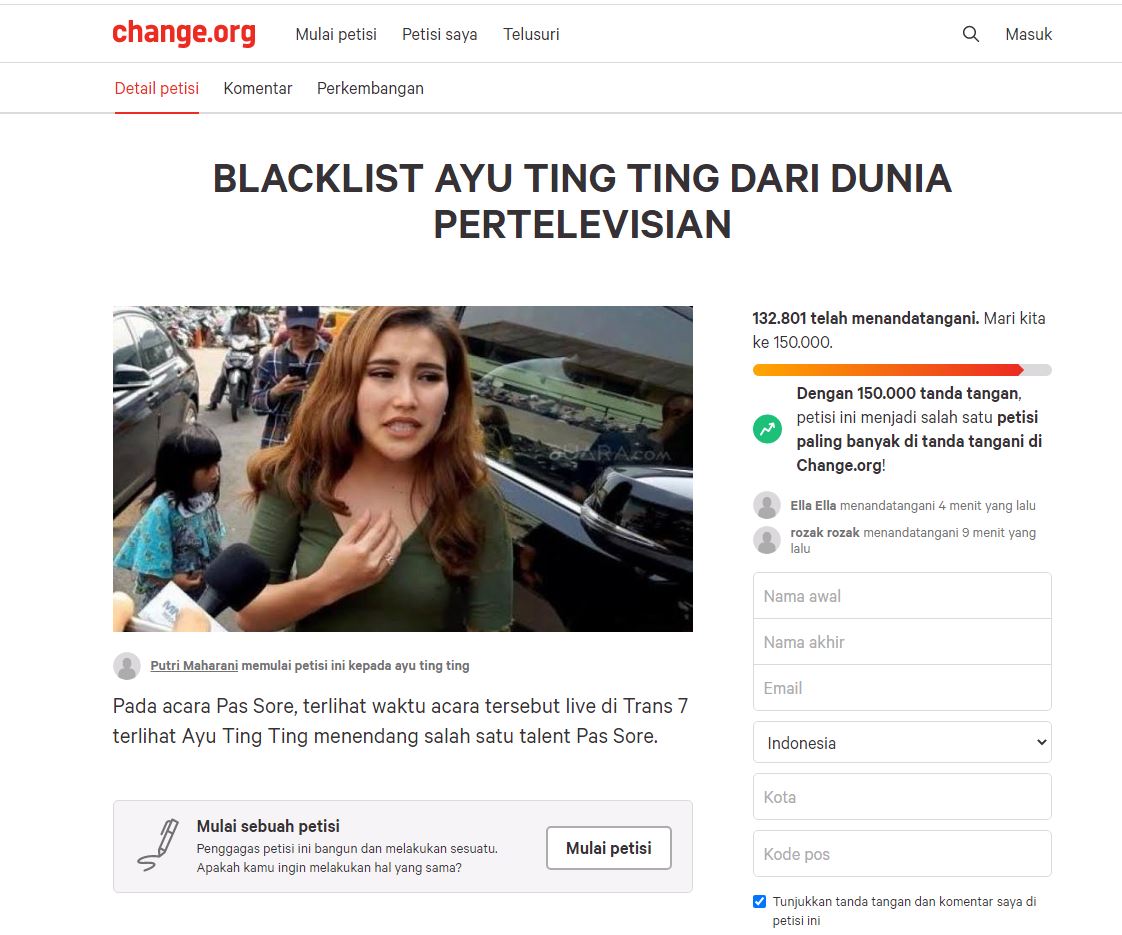Click the signature progress bar
This screenshot has height=935, width=1122.
[902, 370]
